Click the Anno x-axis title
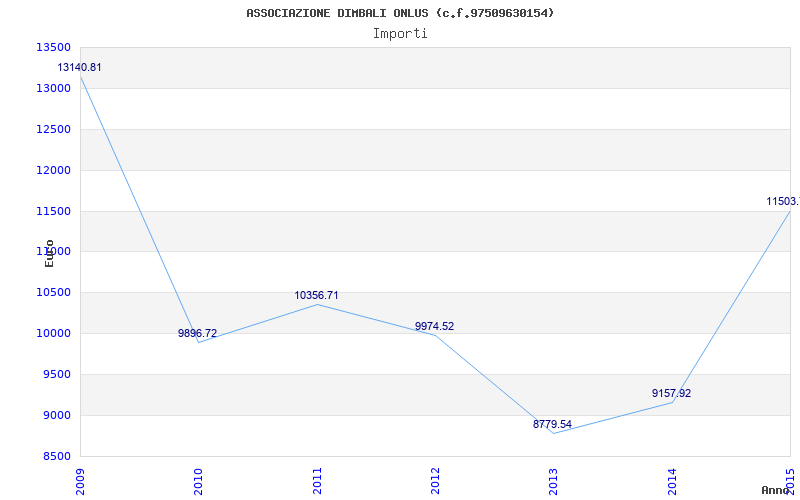Screen dimensions: 800x500 774,490
